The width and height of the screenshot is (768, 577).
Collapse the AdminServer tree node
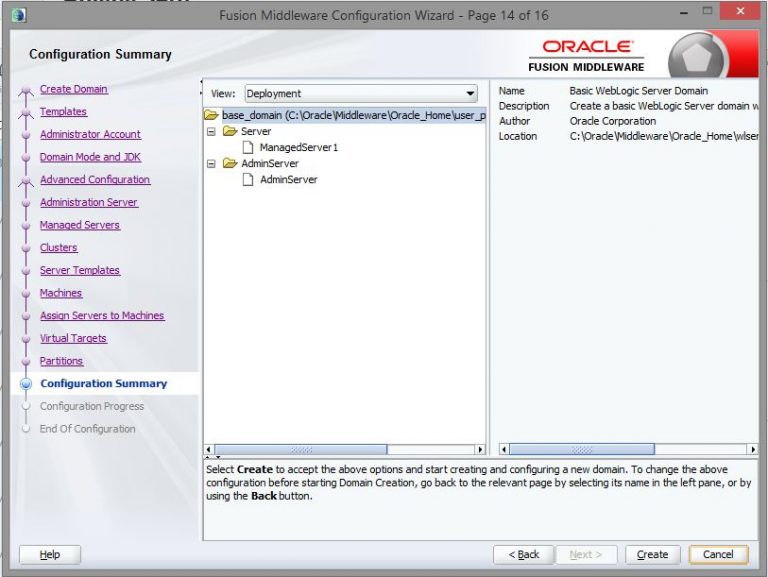pos(211,164)
